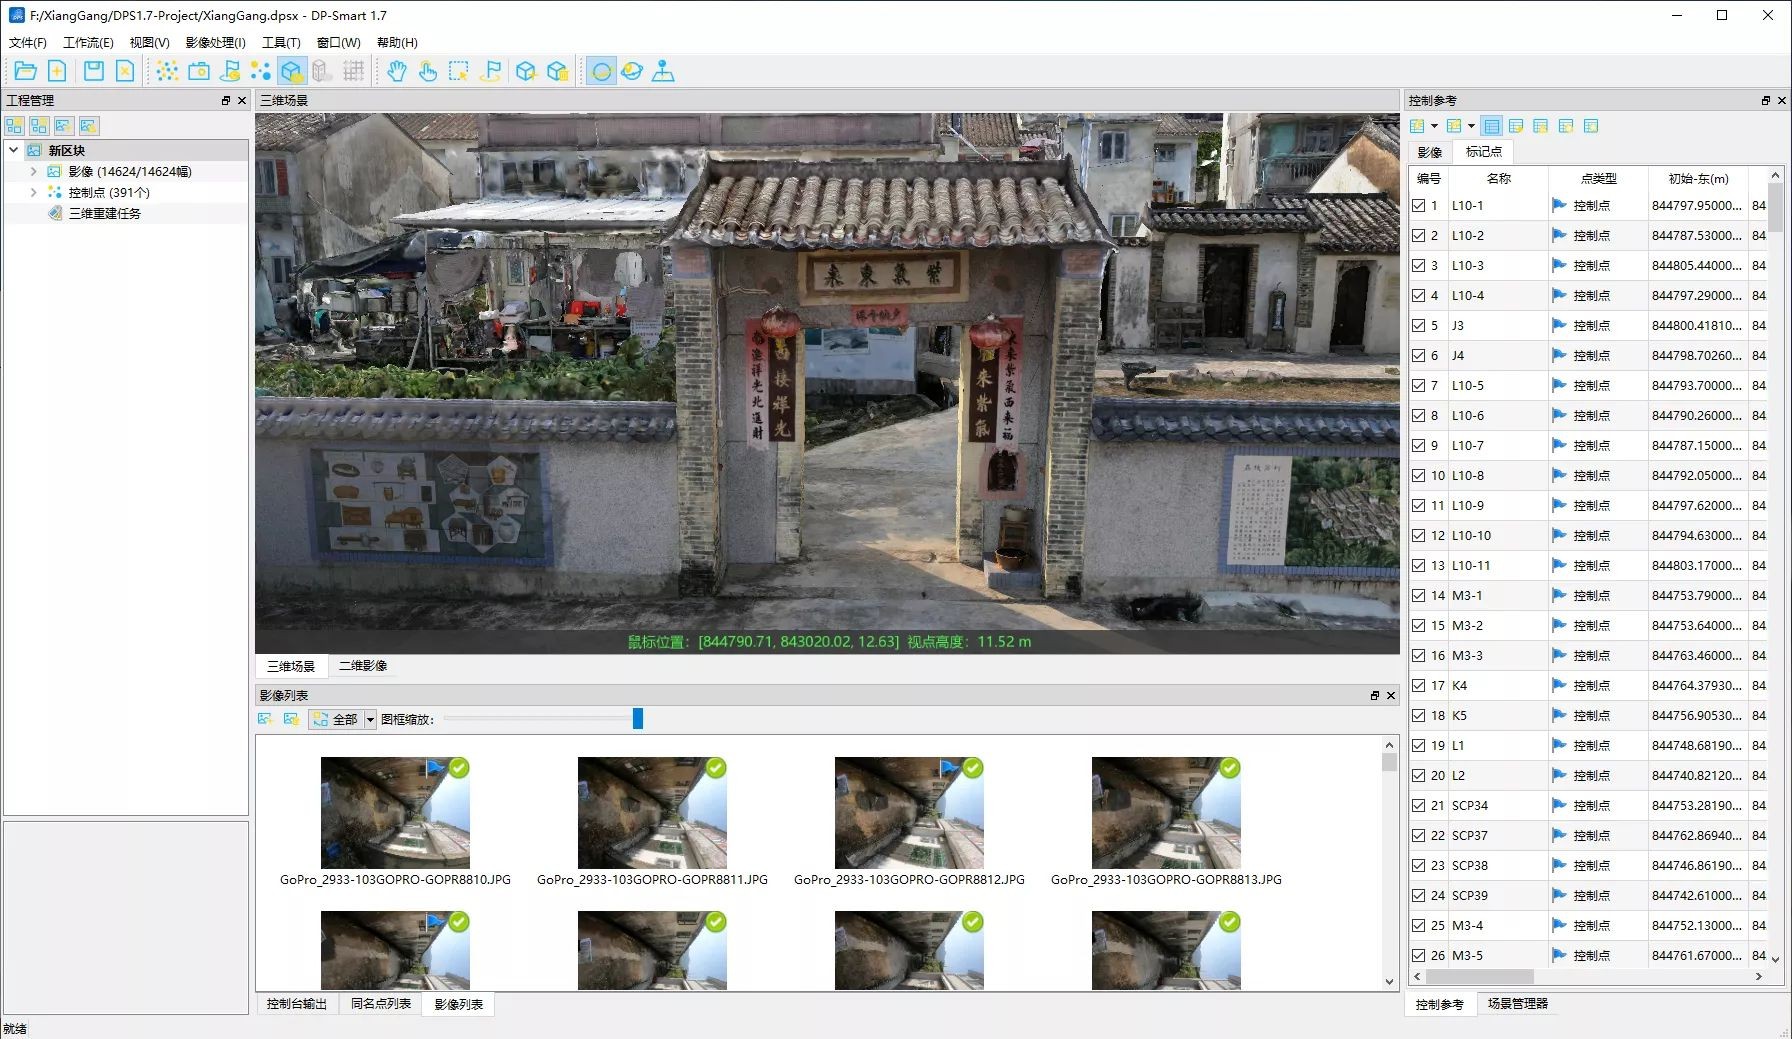Open the 场景管理器 panel tab

pos(1517,1004)
